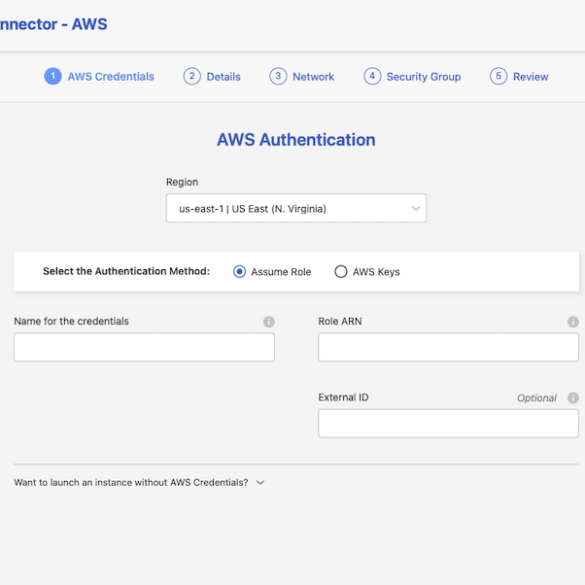Viewport: 585px width, 585px height.
Task: Click the step 4 circle icon
Action: point(372,76)
